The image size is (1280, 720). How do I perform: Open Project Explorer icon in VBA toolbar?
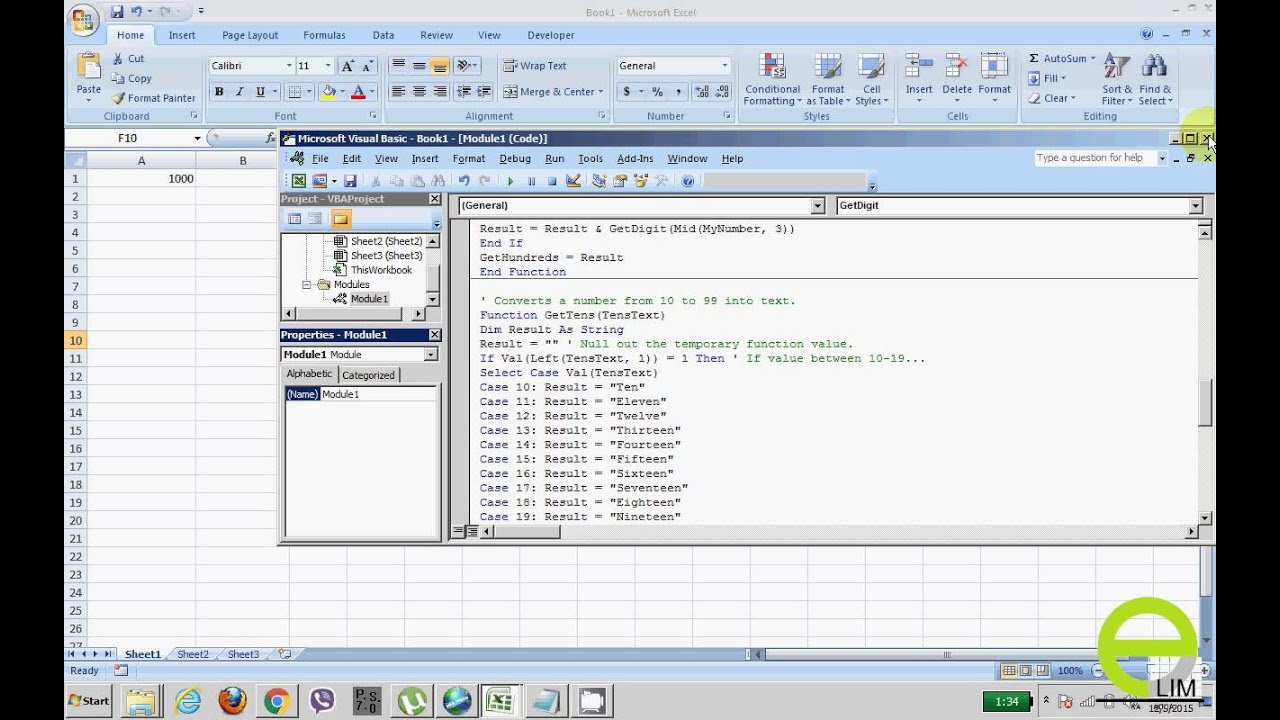599,181
